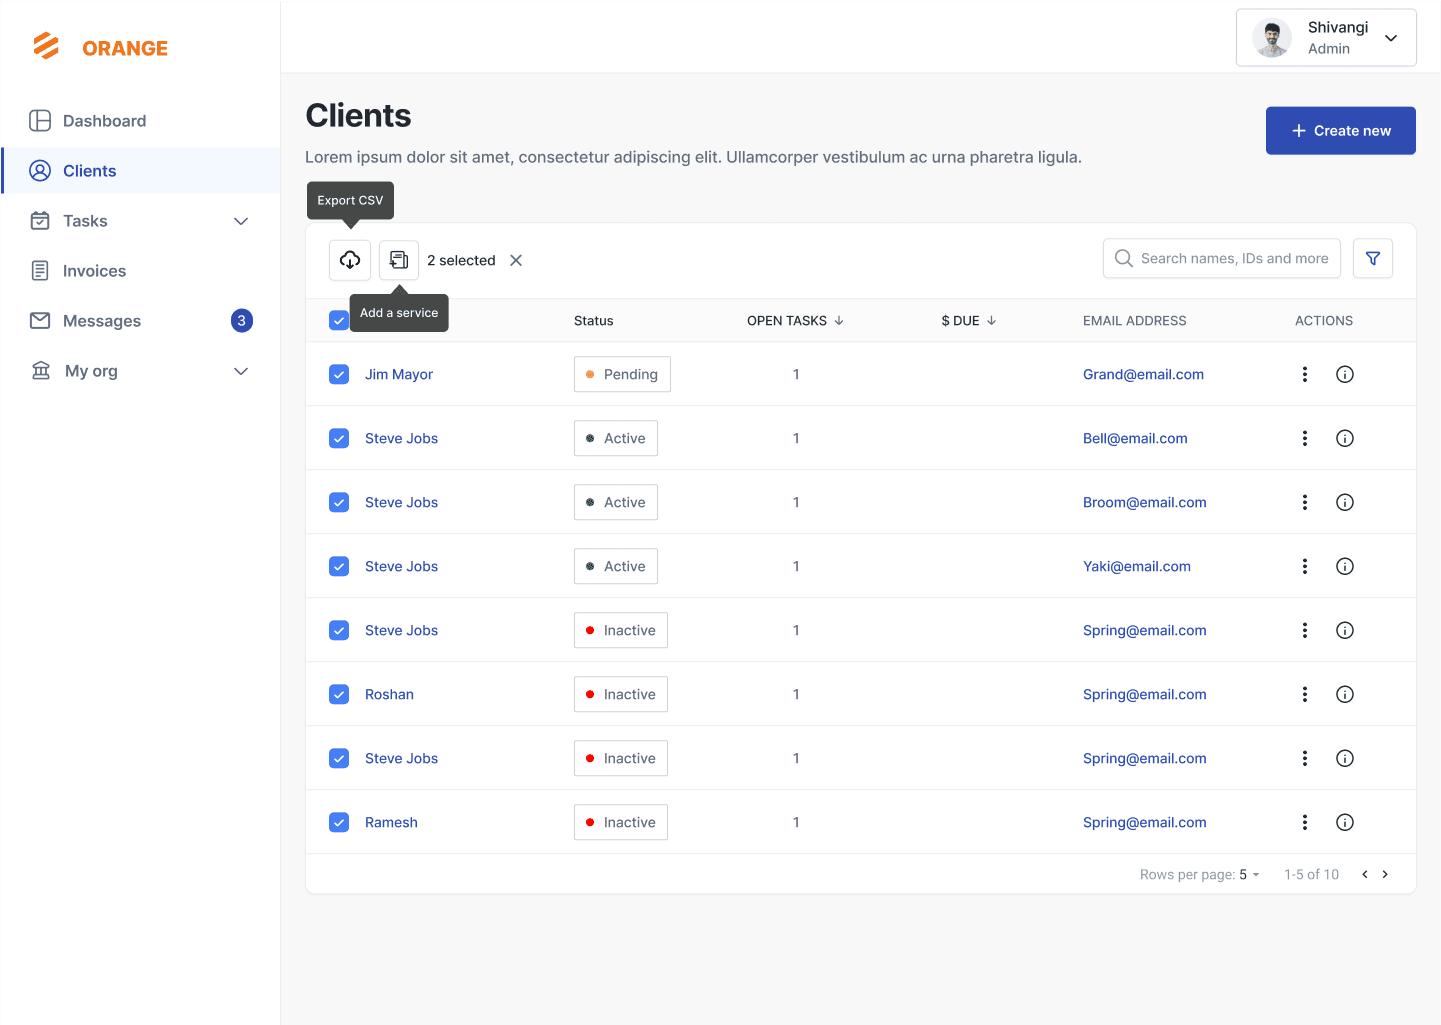The width and height of the screenshot is (1441, 1025).
Task: Open info icon for Jim Mayor row
Action: point(1345,374)
